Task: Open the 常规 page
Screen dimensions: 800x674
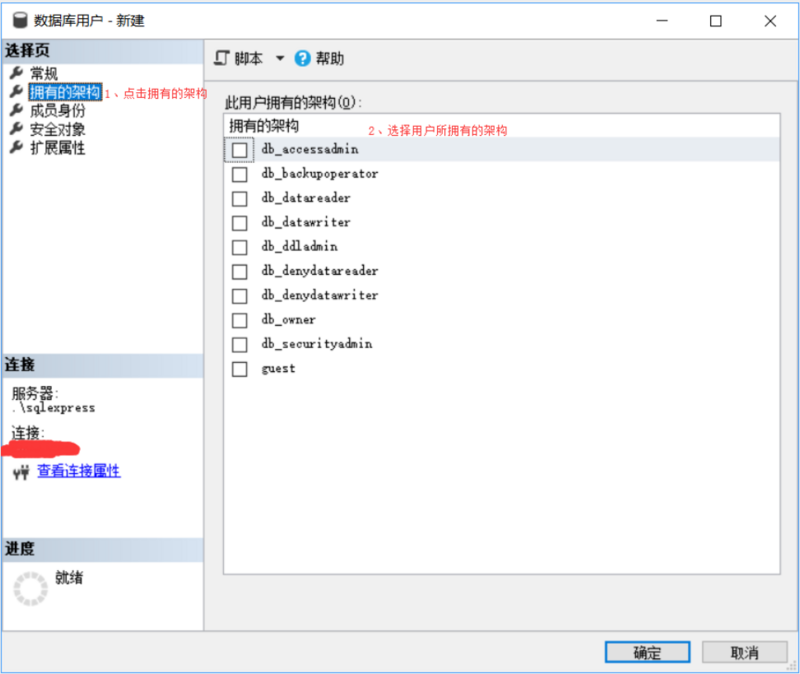Action: point(44,73)
